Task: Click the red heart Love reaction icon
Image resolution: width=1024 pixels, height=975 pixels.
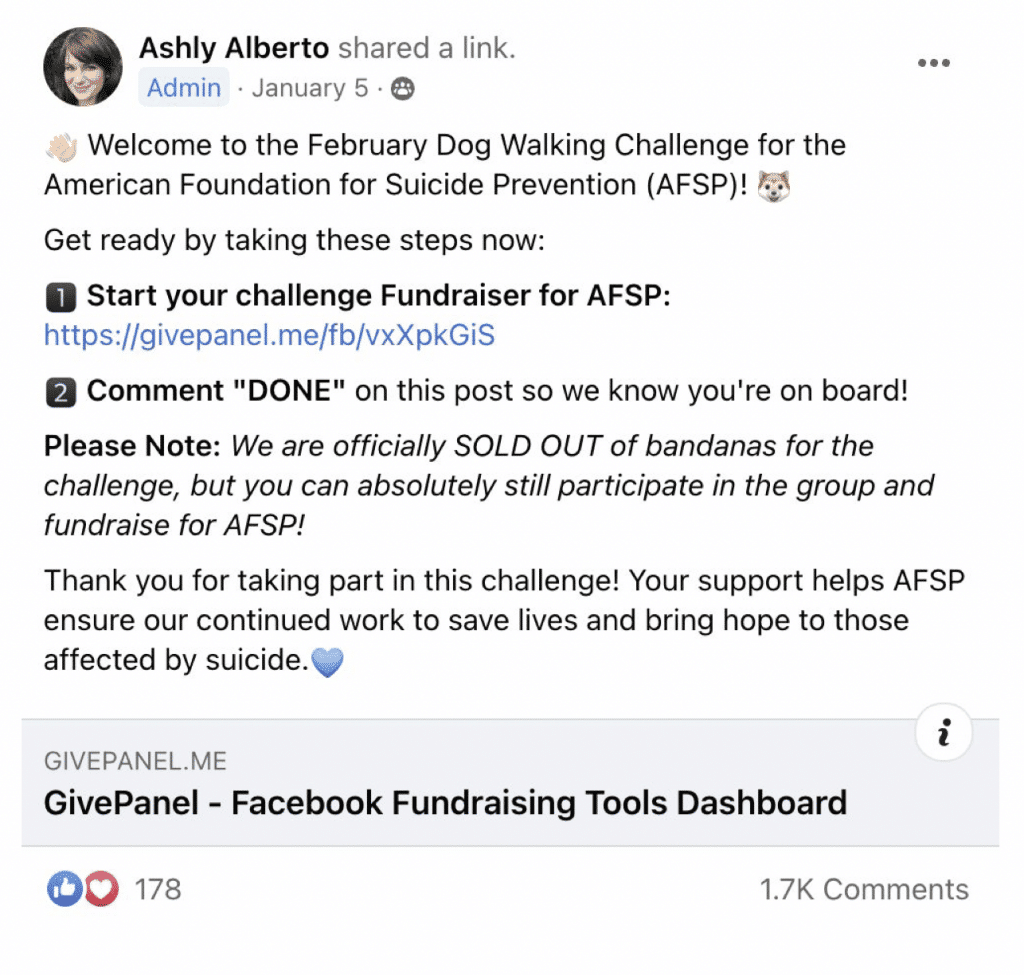Action: [x=101, y=888]
